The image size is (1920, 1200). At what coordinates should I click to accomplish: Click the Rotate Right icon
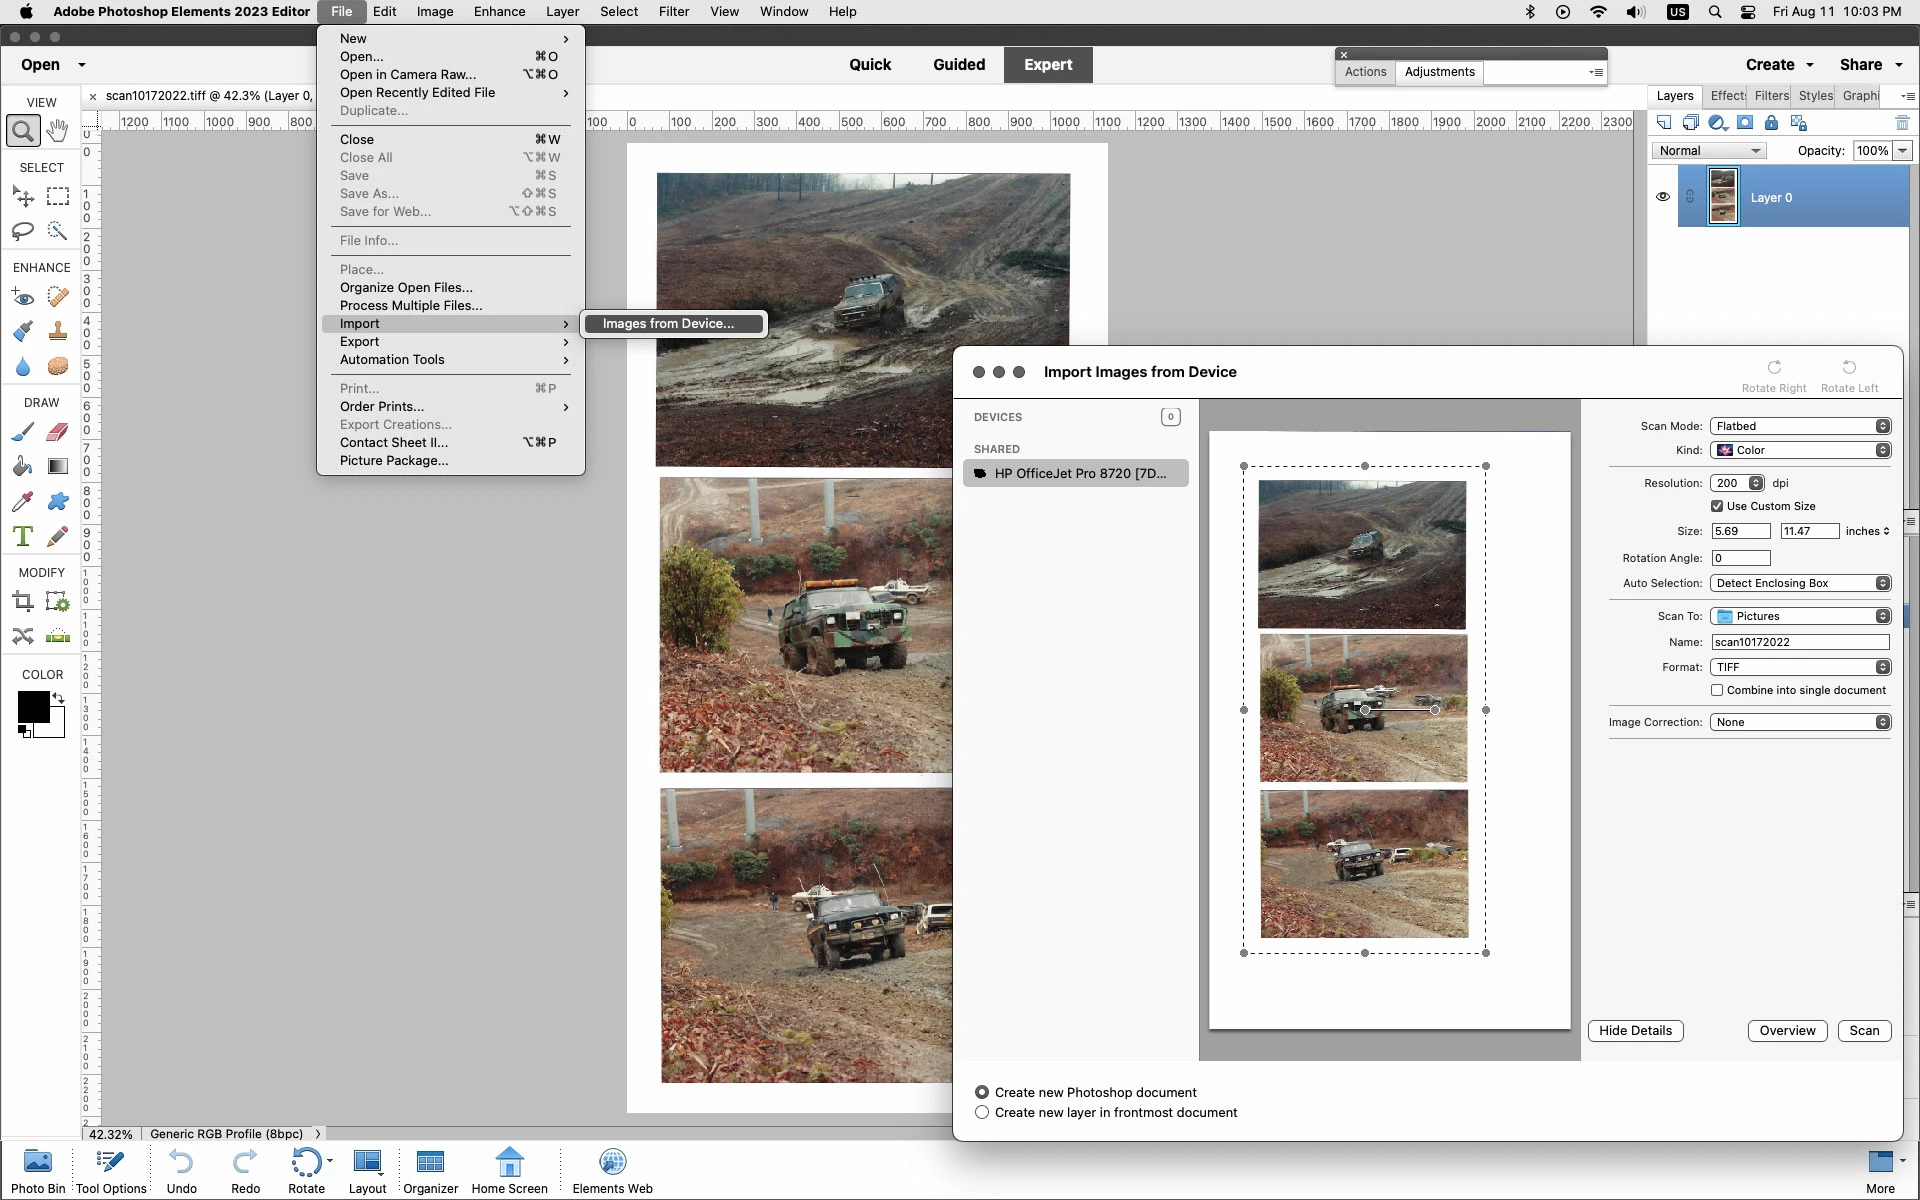(x=1773, y=368)
